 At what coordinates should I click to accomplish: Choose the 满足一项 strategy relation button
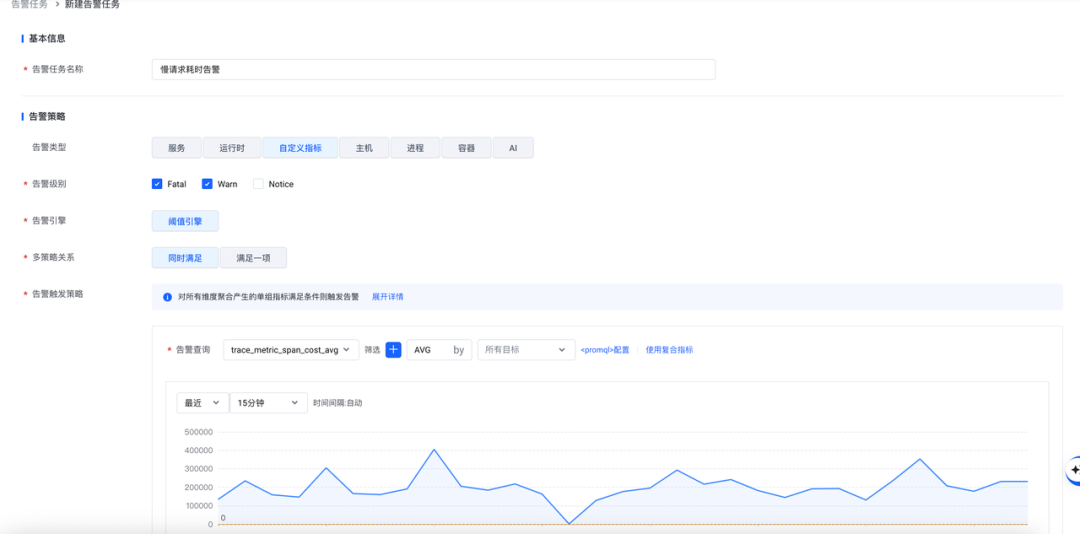(253, 258)
